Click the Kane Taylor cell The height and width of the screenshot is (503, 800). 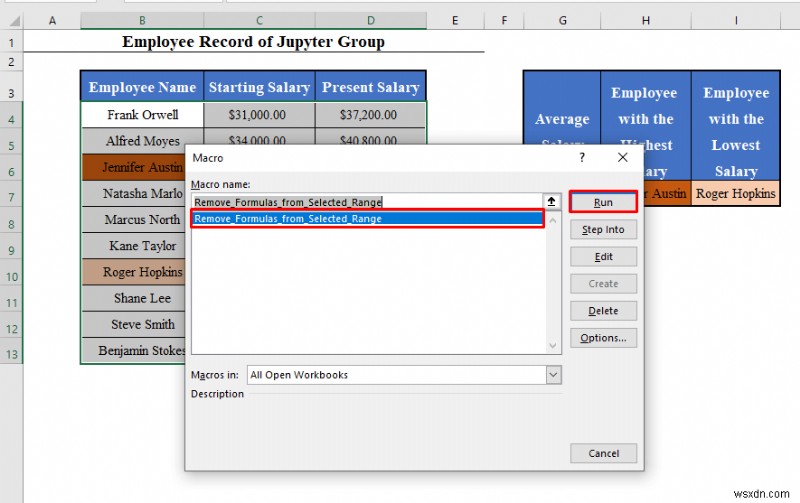(134, 246)
